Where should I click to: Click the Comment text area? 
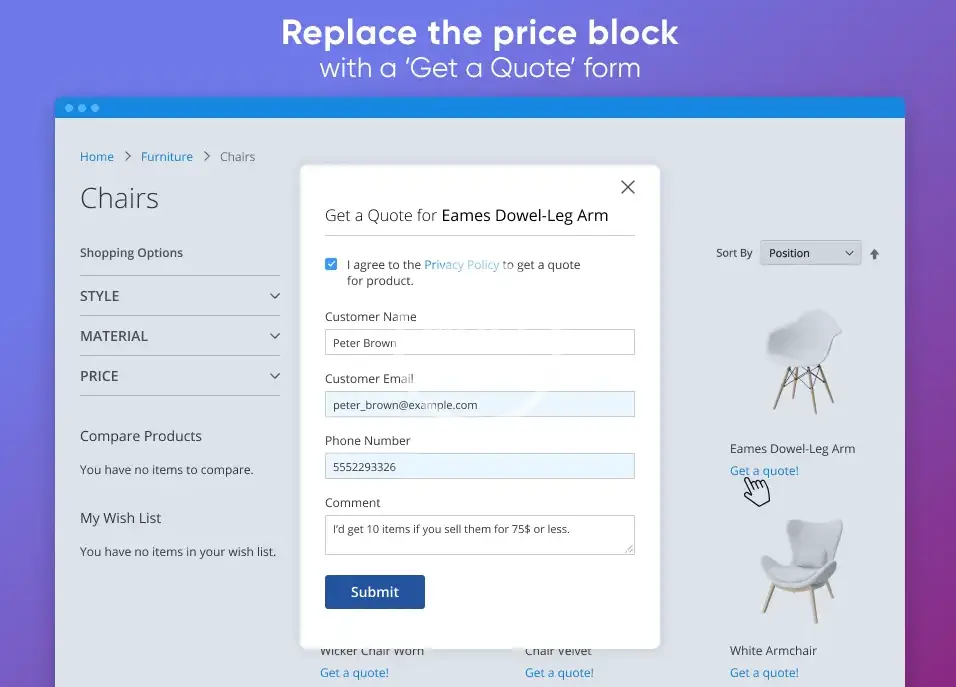click(479, 534)
